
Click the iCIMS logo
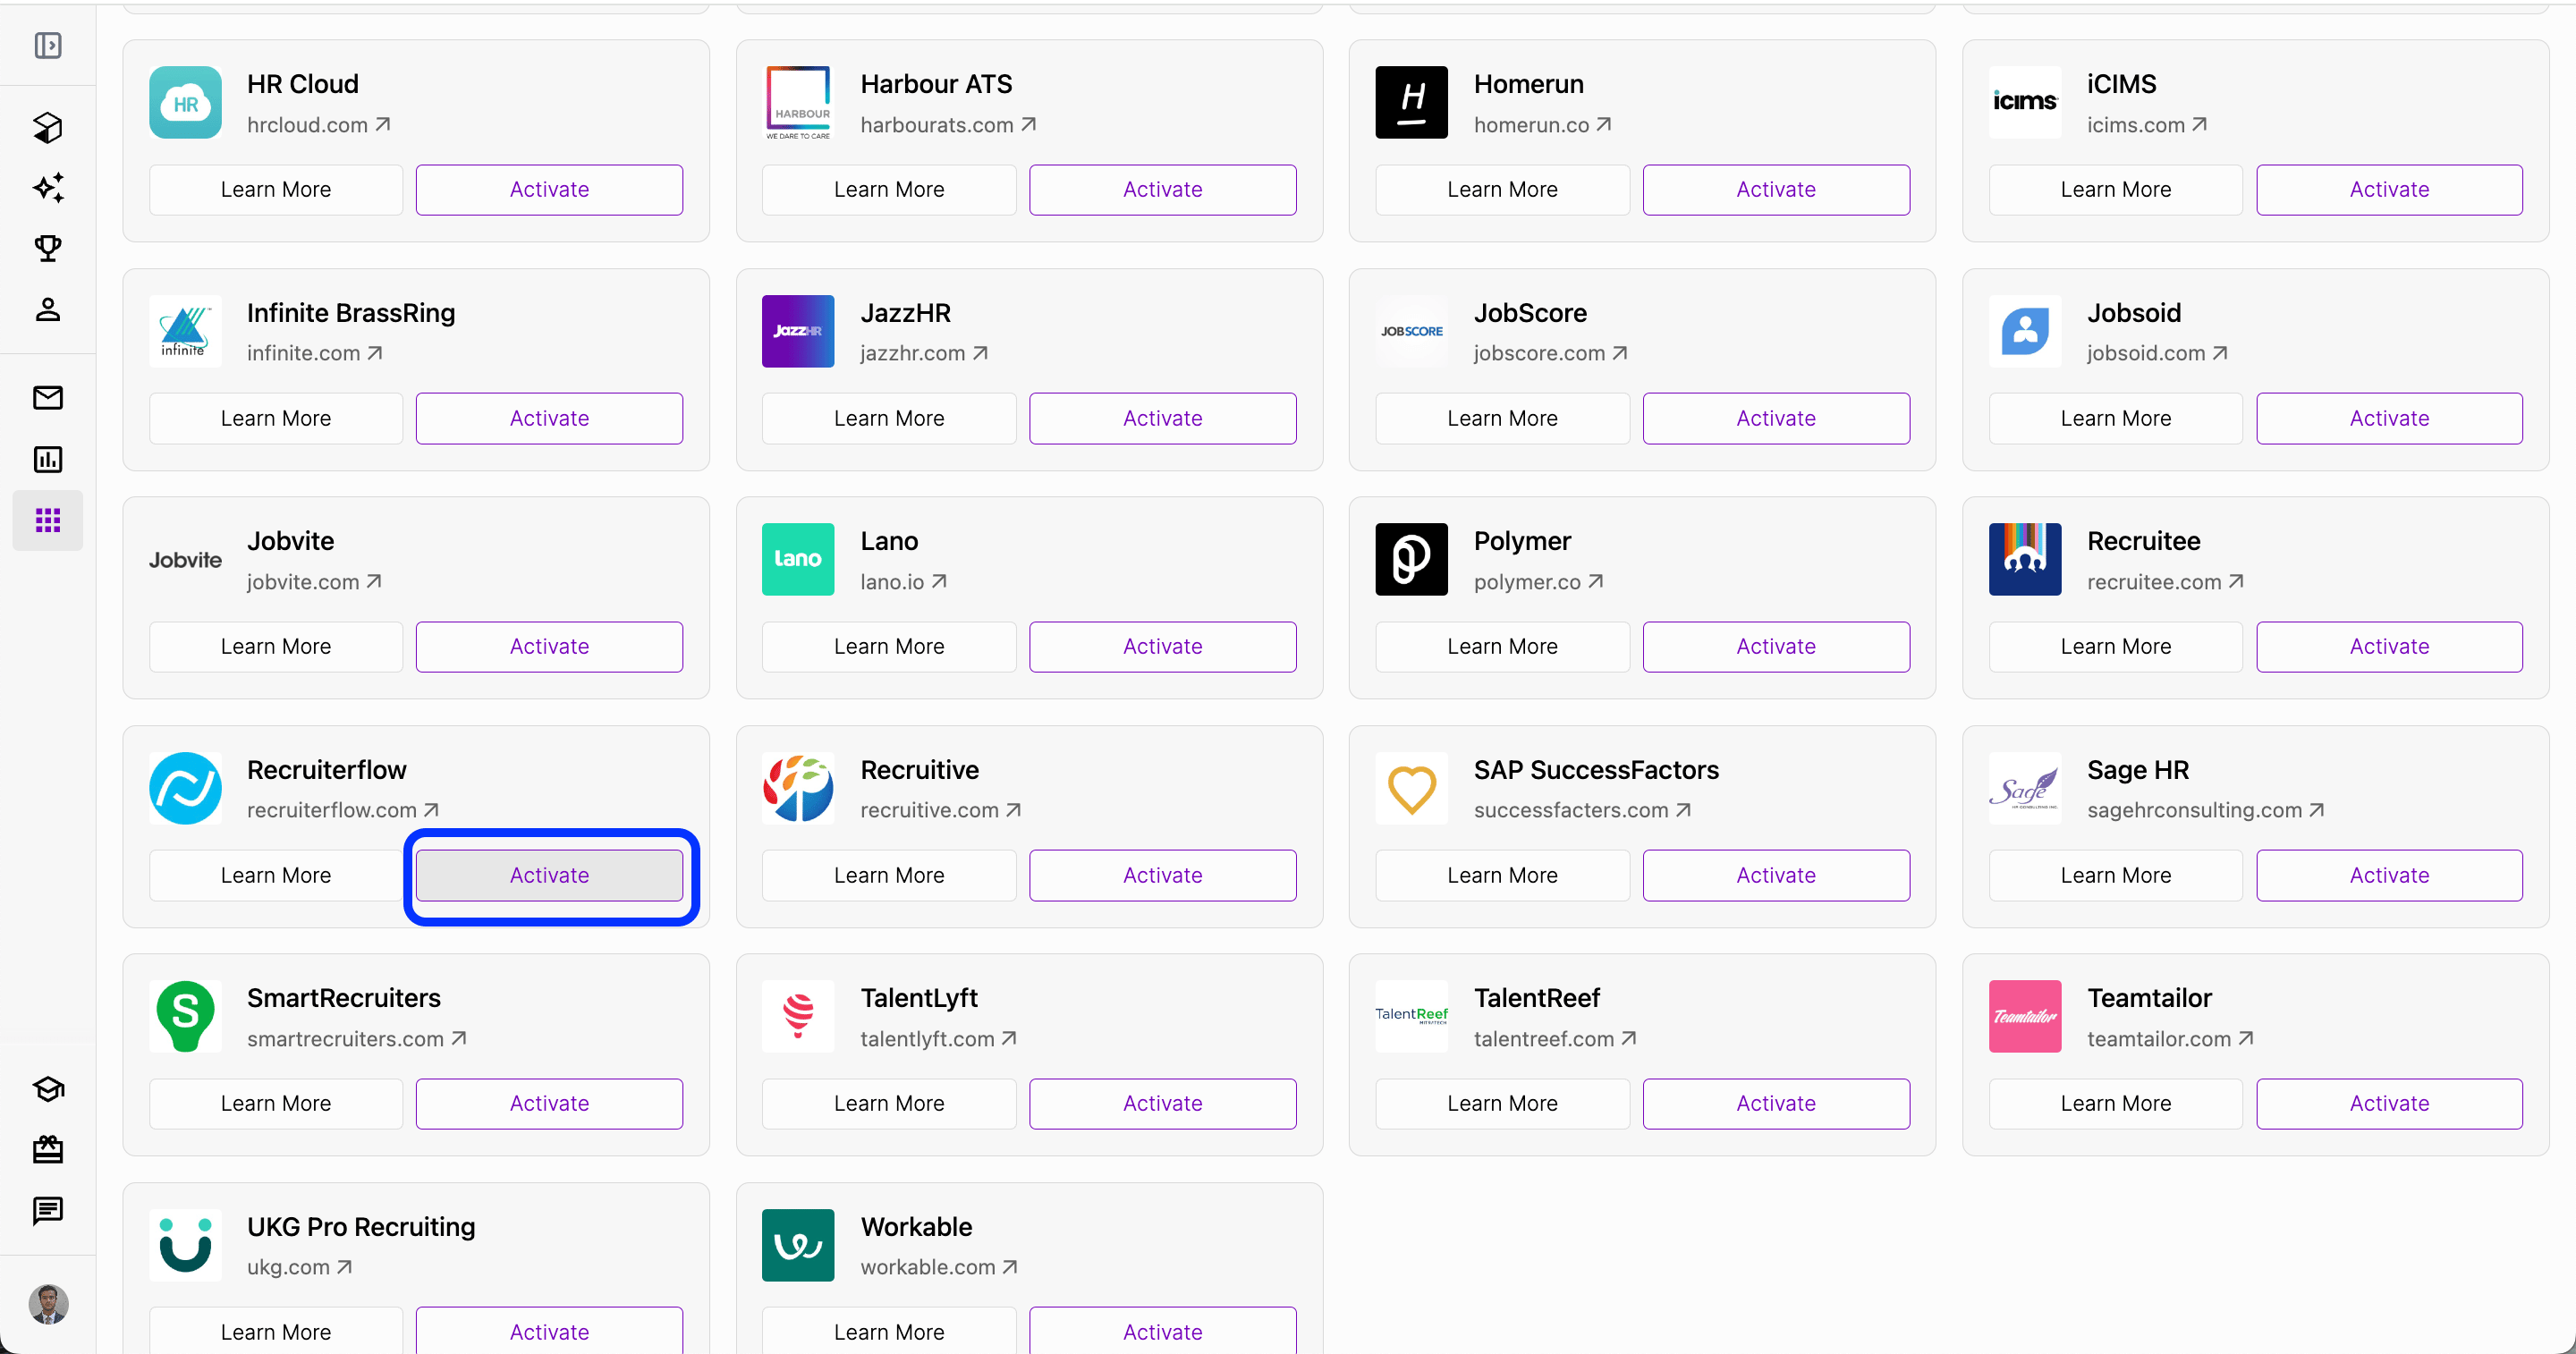click(2024, 102)
